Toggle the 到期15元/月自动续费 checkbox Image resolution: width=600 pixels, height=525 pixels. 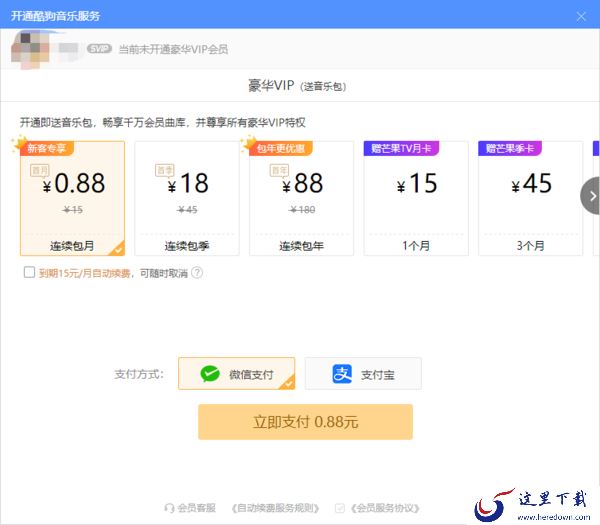click(x=29, y=272)
